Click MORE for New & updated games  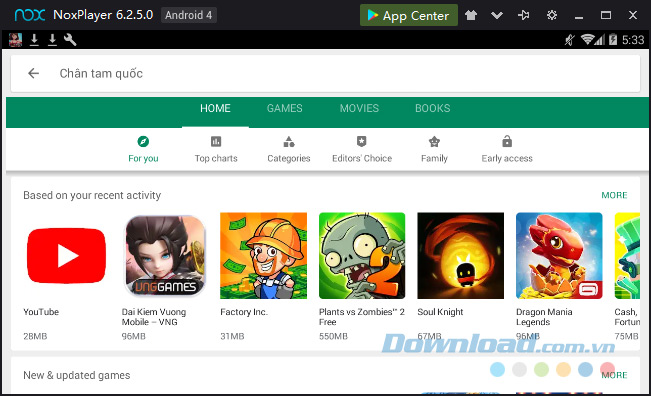click(x=614, y=375)
